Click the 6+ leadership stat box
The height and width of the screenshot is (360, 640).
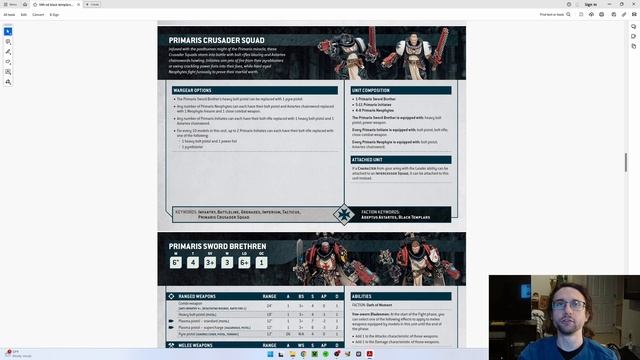pos(244,262)
